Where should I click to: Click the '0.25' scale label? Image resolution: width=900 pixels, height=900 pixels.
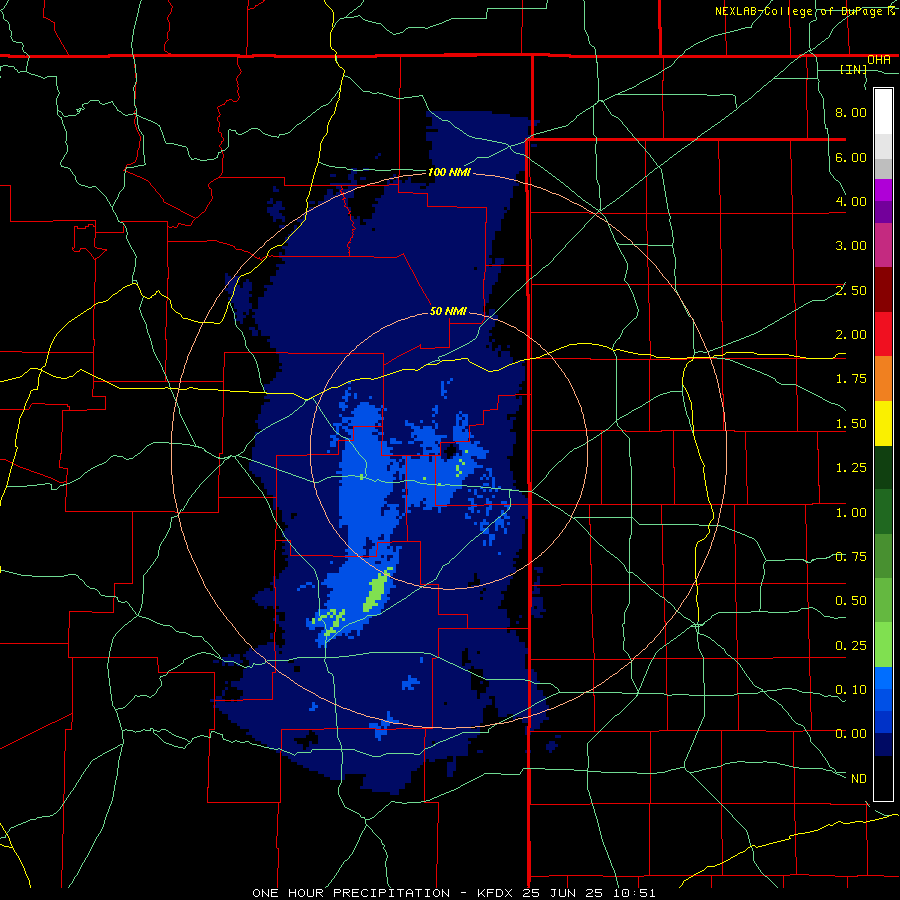coord(851,646)
